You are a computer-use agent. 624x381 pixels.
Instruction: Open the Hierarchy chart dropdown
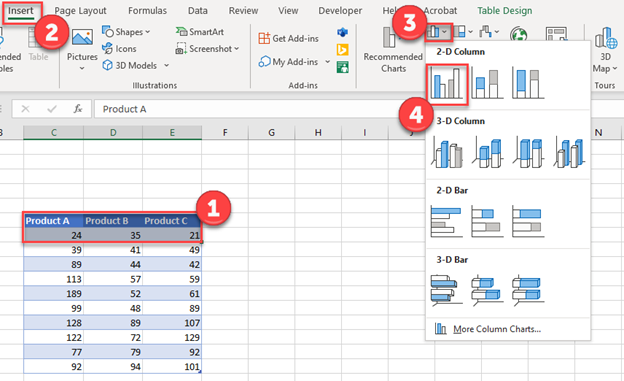(463, 32)
